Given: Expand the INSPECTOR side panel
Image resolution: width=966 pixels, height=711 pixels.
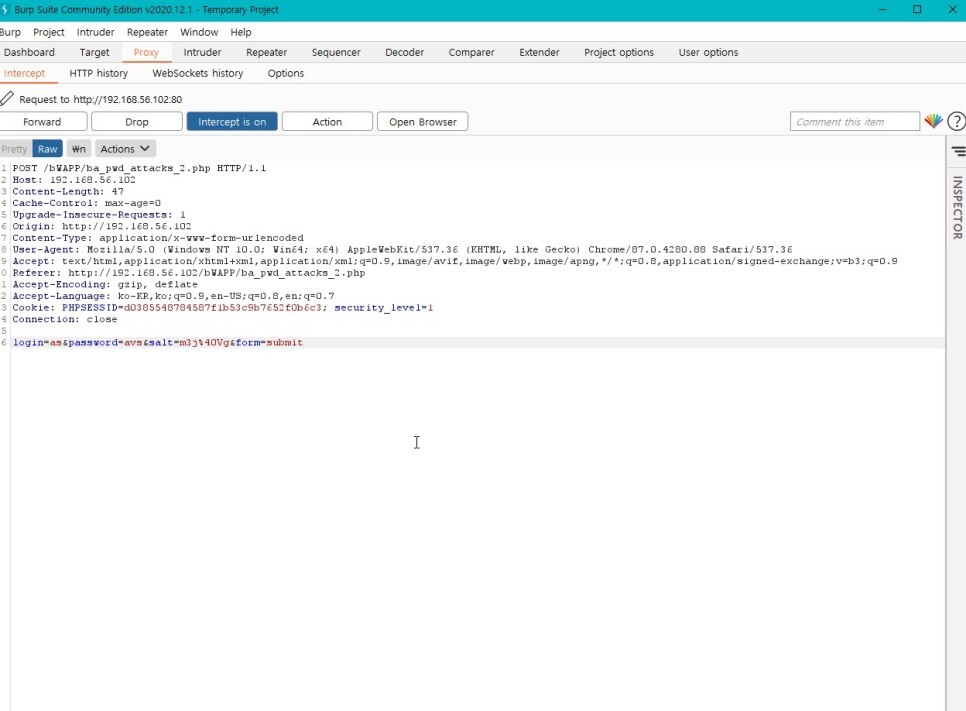Looking at the screenshot, I should (957, 208).
